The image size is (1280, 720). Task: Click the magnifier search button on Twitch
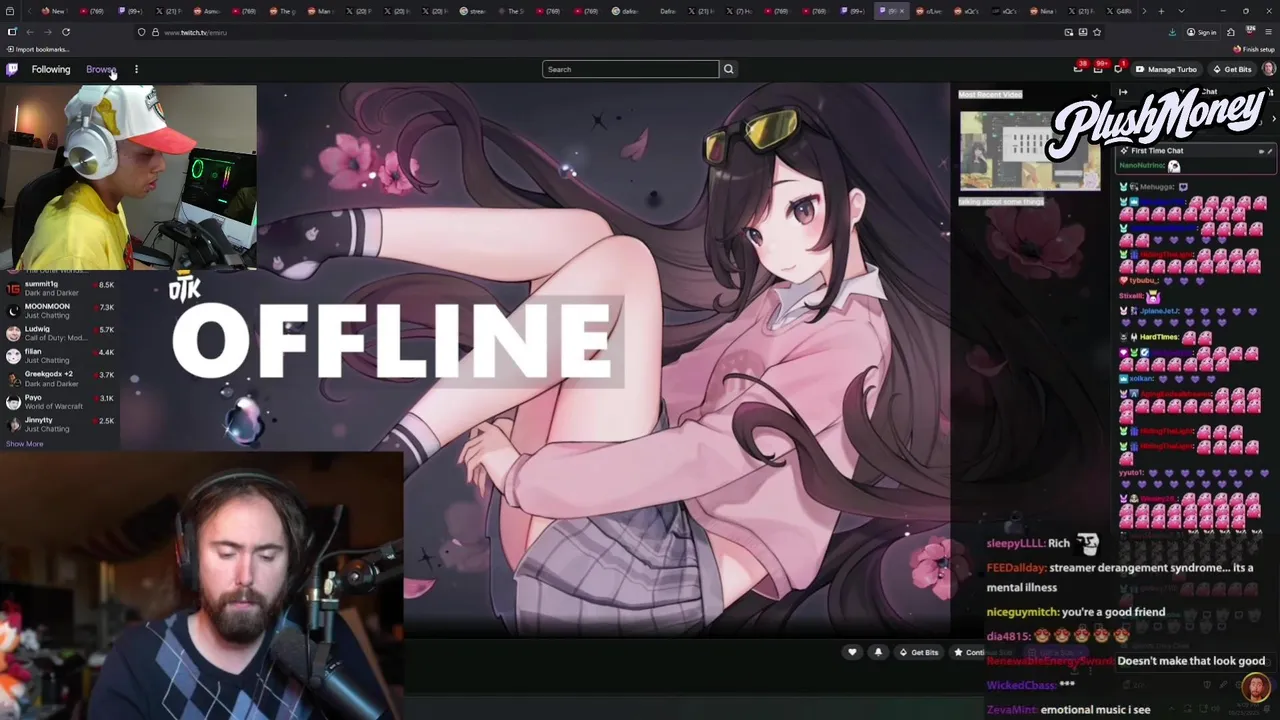point(728,69)
